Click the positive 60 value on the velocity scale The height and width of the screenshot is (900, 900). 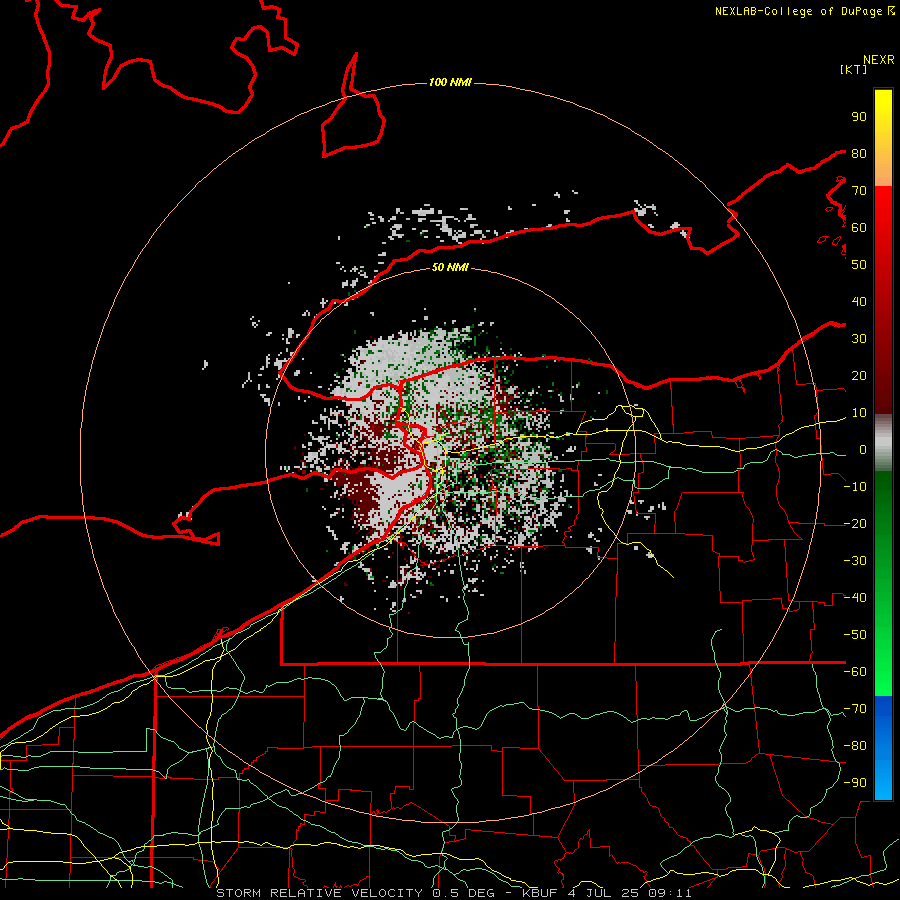point(859,227)
